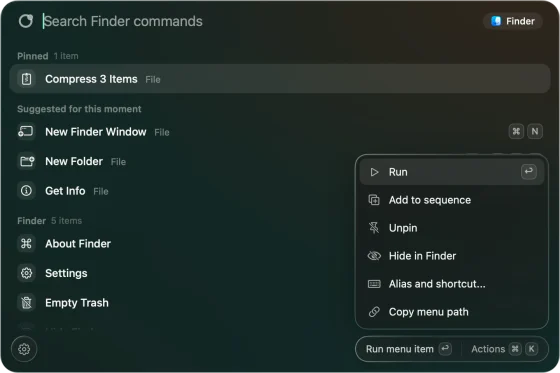Click the Run play triangle icon
The image size is (560, 373).
click(x=374, y=172)
